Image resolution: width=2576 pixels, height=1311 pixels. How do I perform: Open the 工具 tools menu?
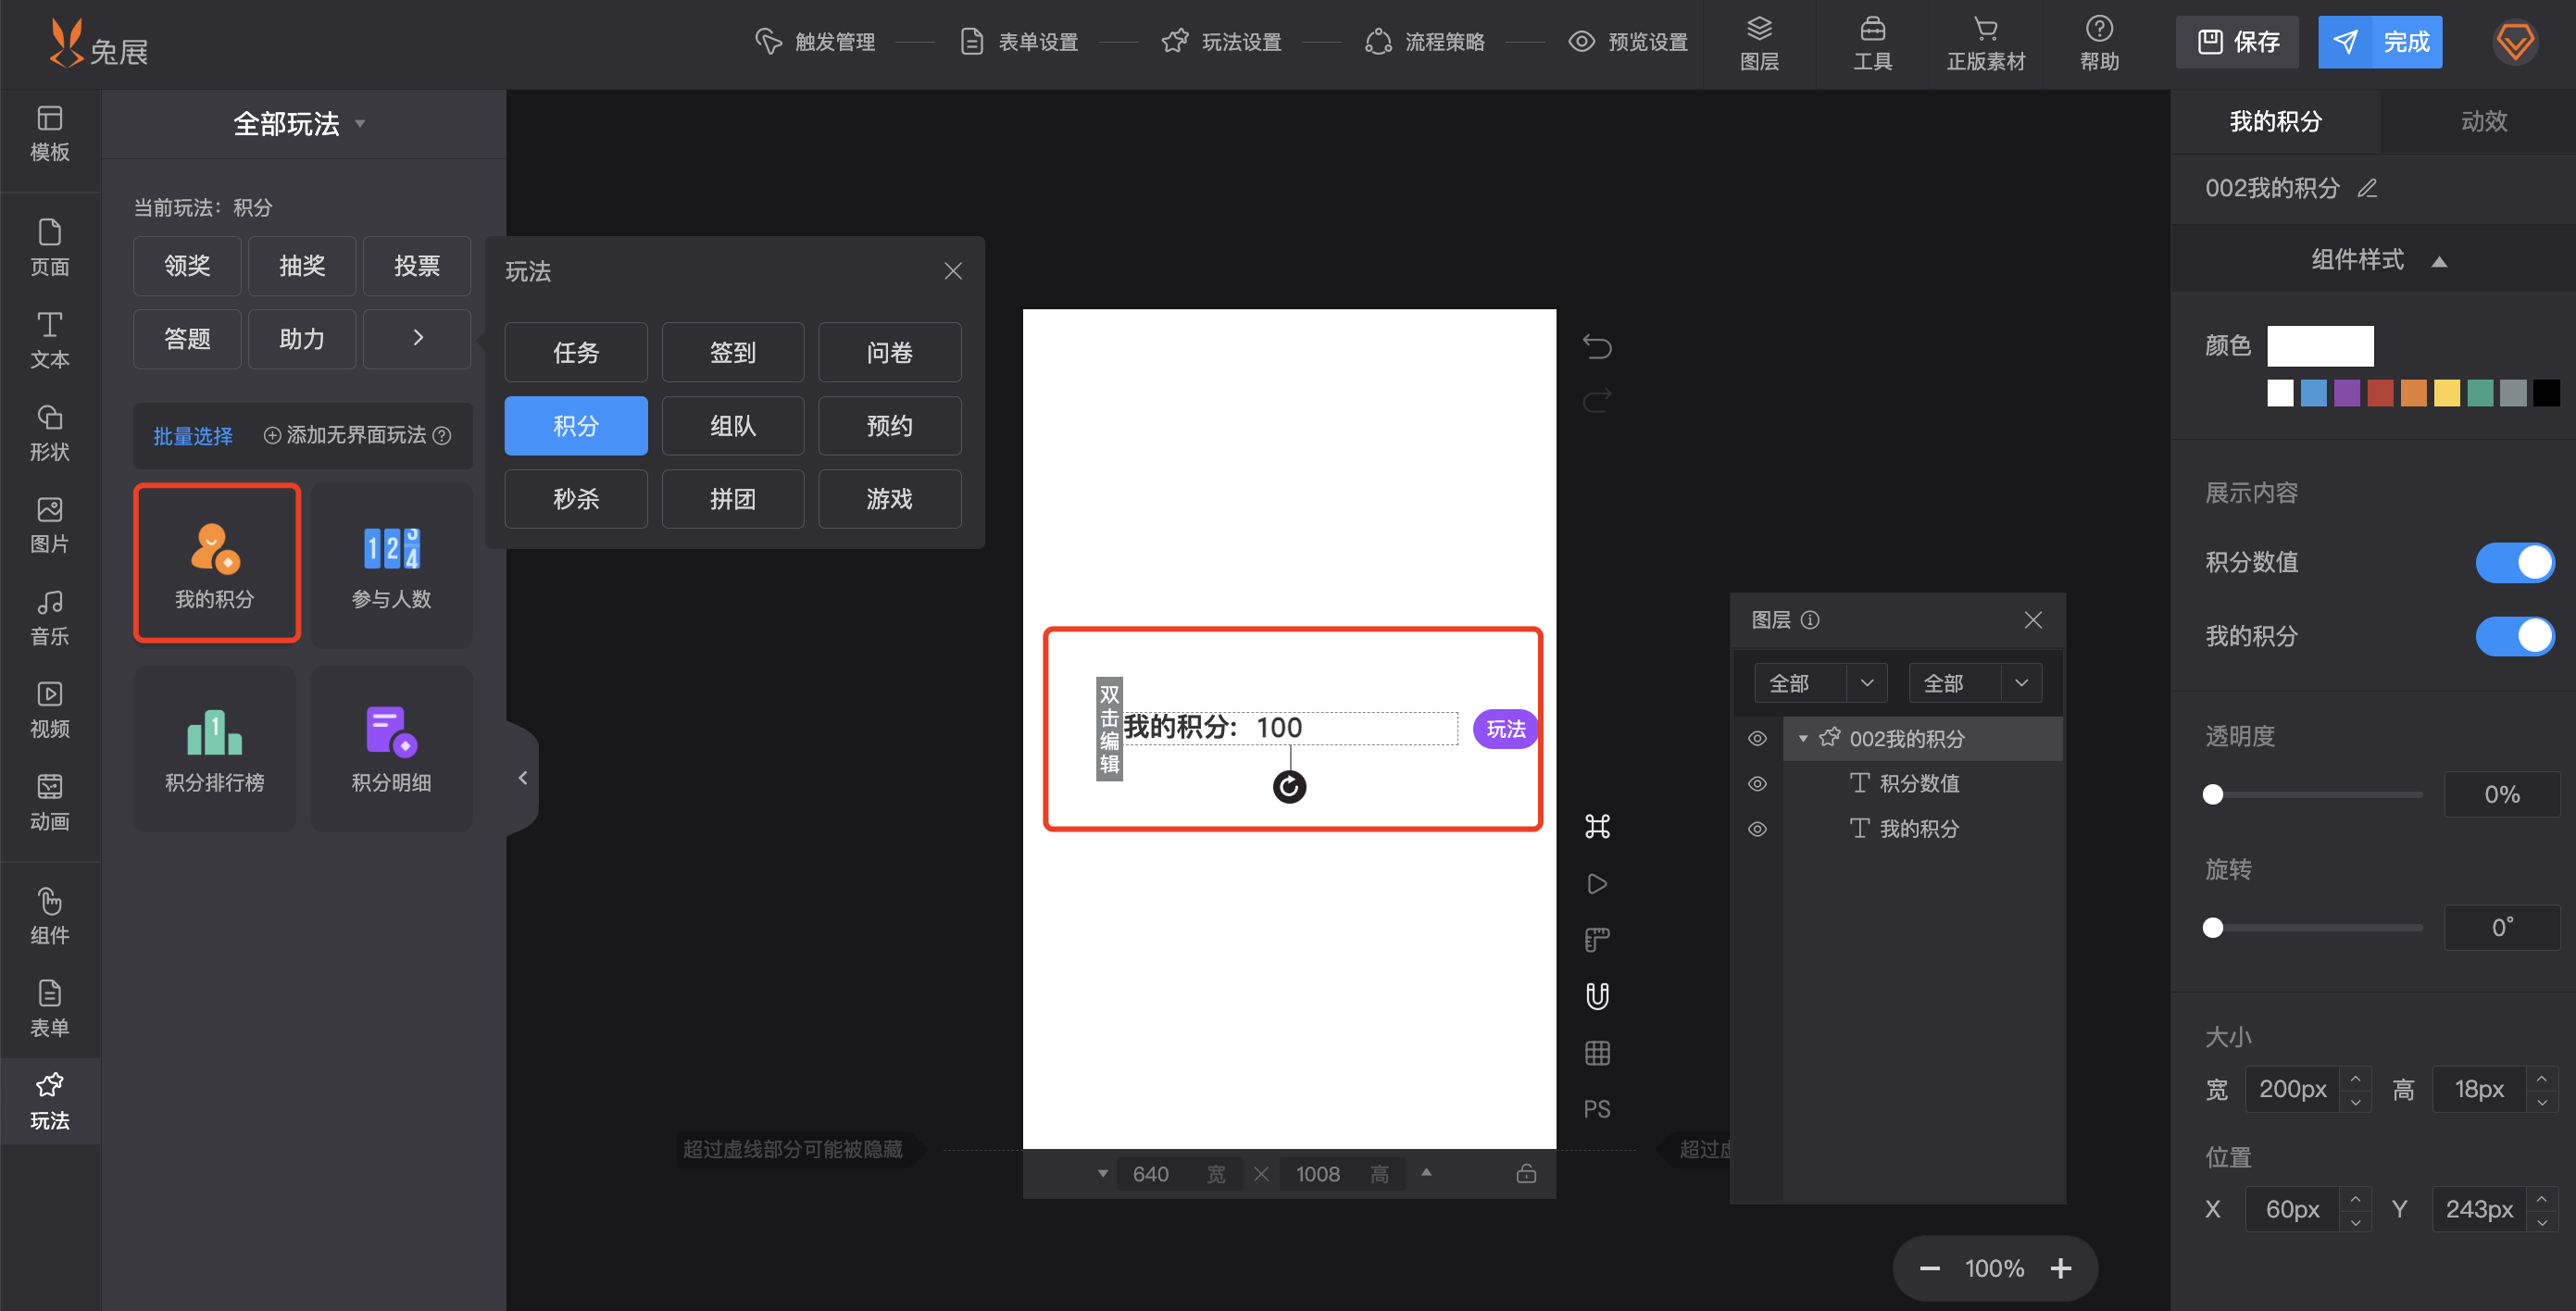pyautogui.click(x=1872, y=44)
